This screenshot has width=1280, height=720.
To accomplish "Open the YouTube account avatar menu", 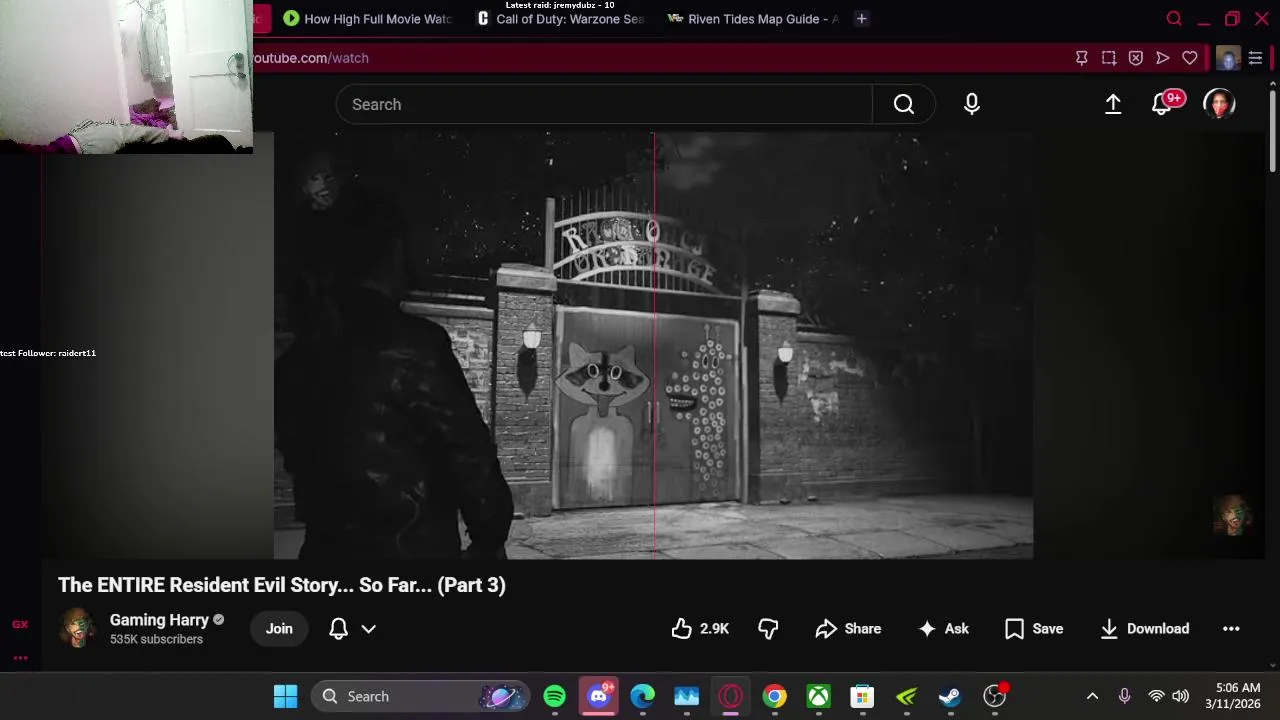I will (1219, 104).
